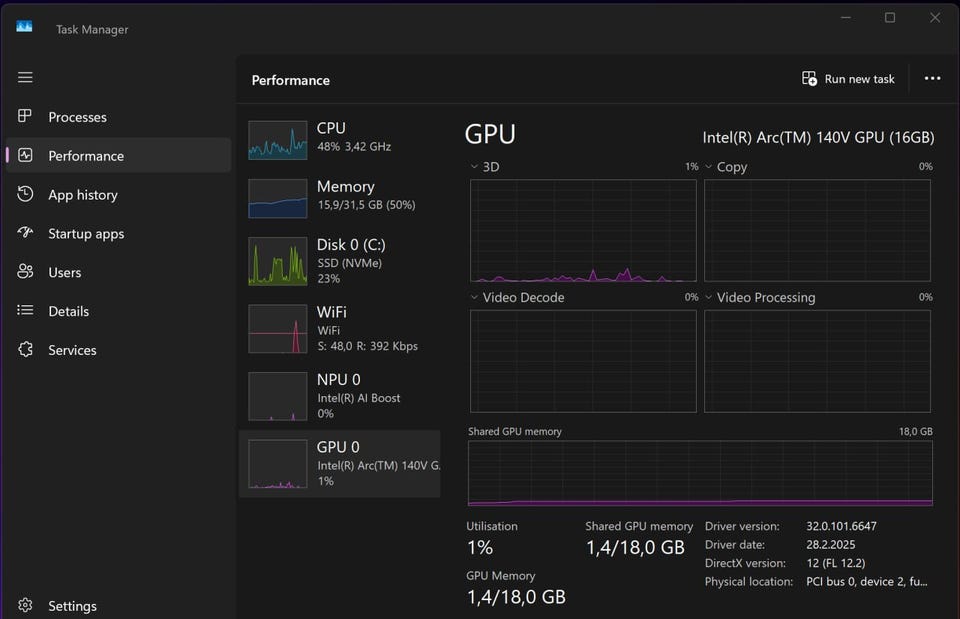The height and width of the screenshot is (619, 960).
Task: Select NPU 0 Intel AI Boost
Action: pyautogui.click(x=278, y=396)
